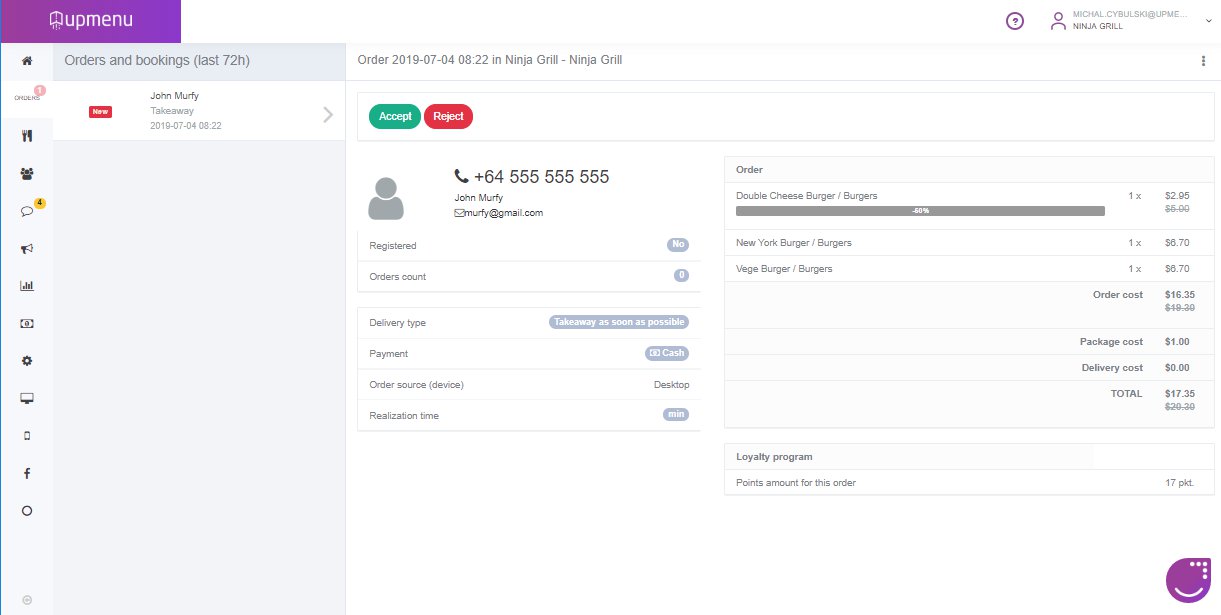Viewport: 1221px width, 615px height.
Task: Accept the order
Action: 395,116
